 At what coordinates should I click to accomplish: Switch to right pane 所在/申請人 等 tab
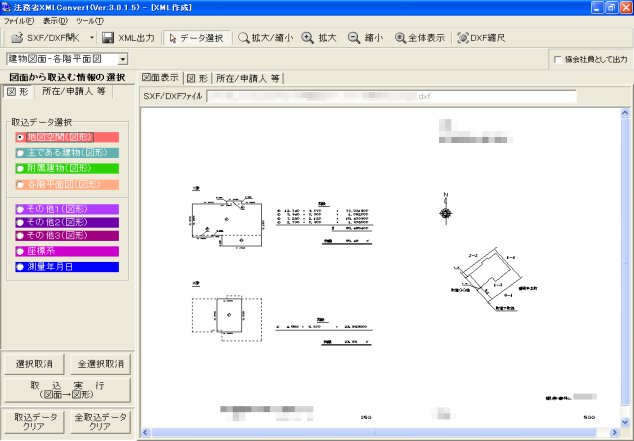click(x=247, y=78)
